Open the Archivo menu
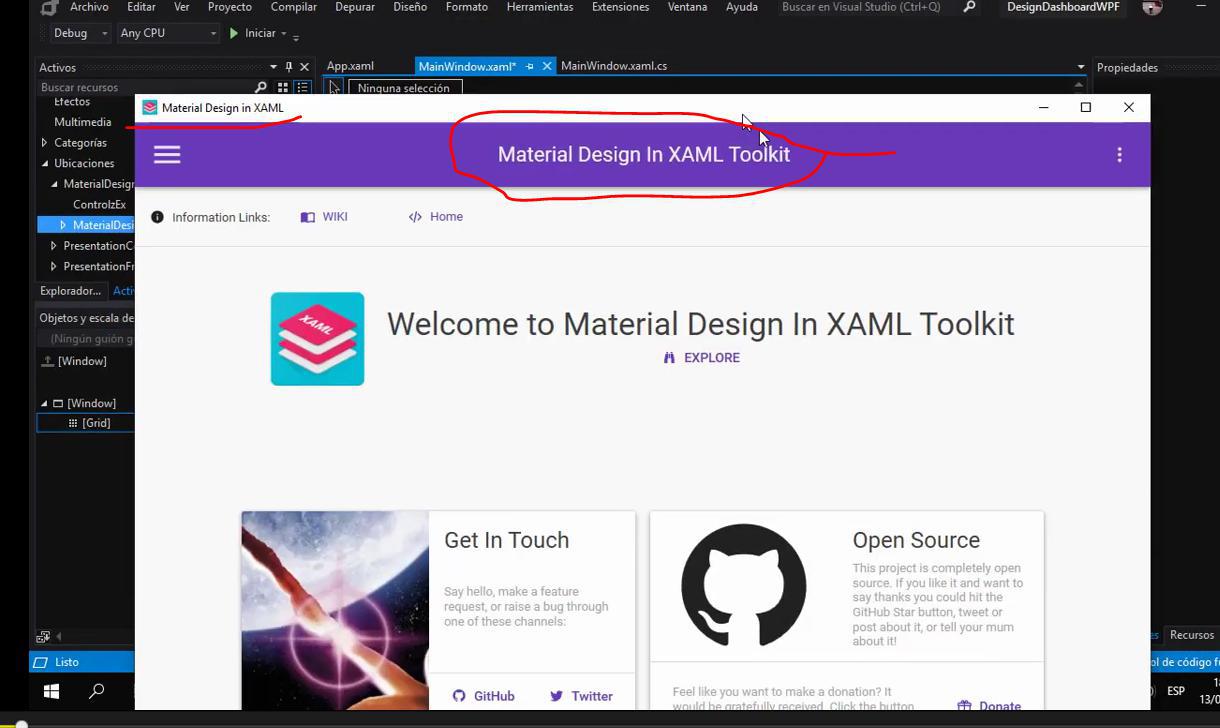This screenshot has height=728, width=1220. pyautogui.click(x=89, y=7)
